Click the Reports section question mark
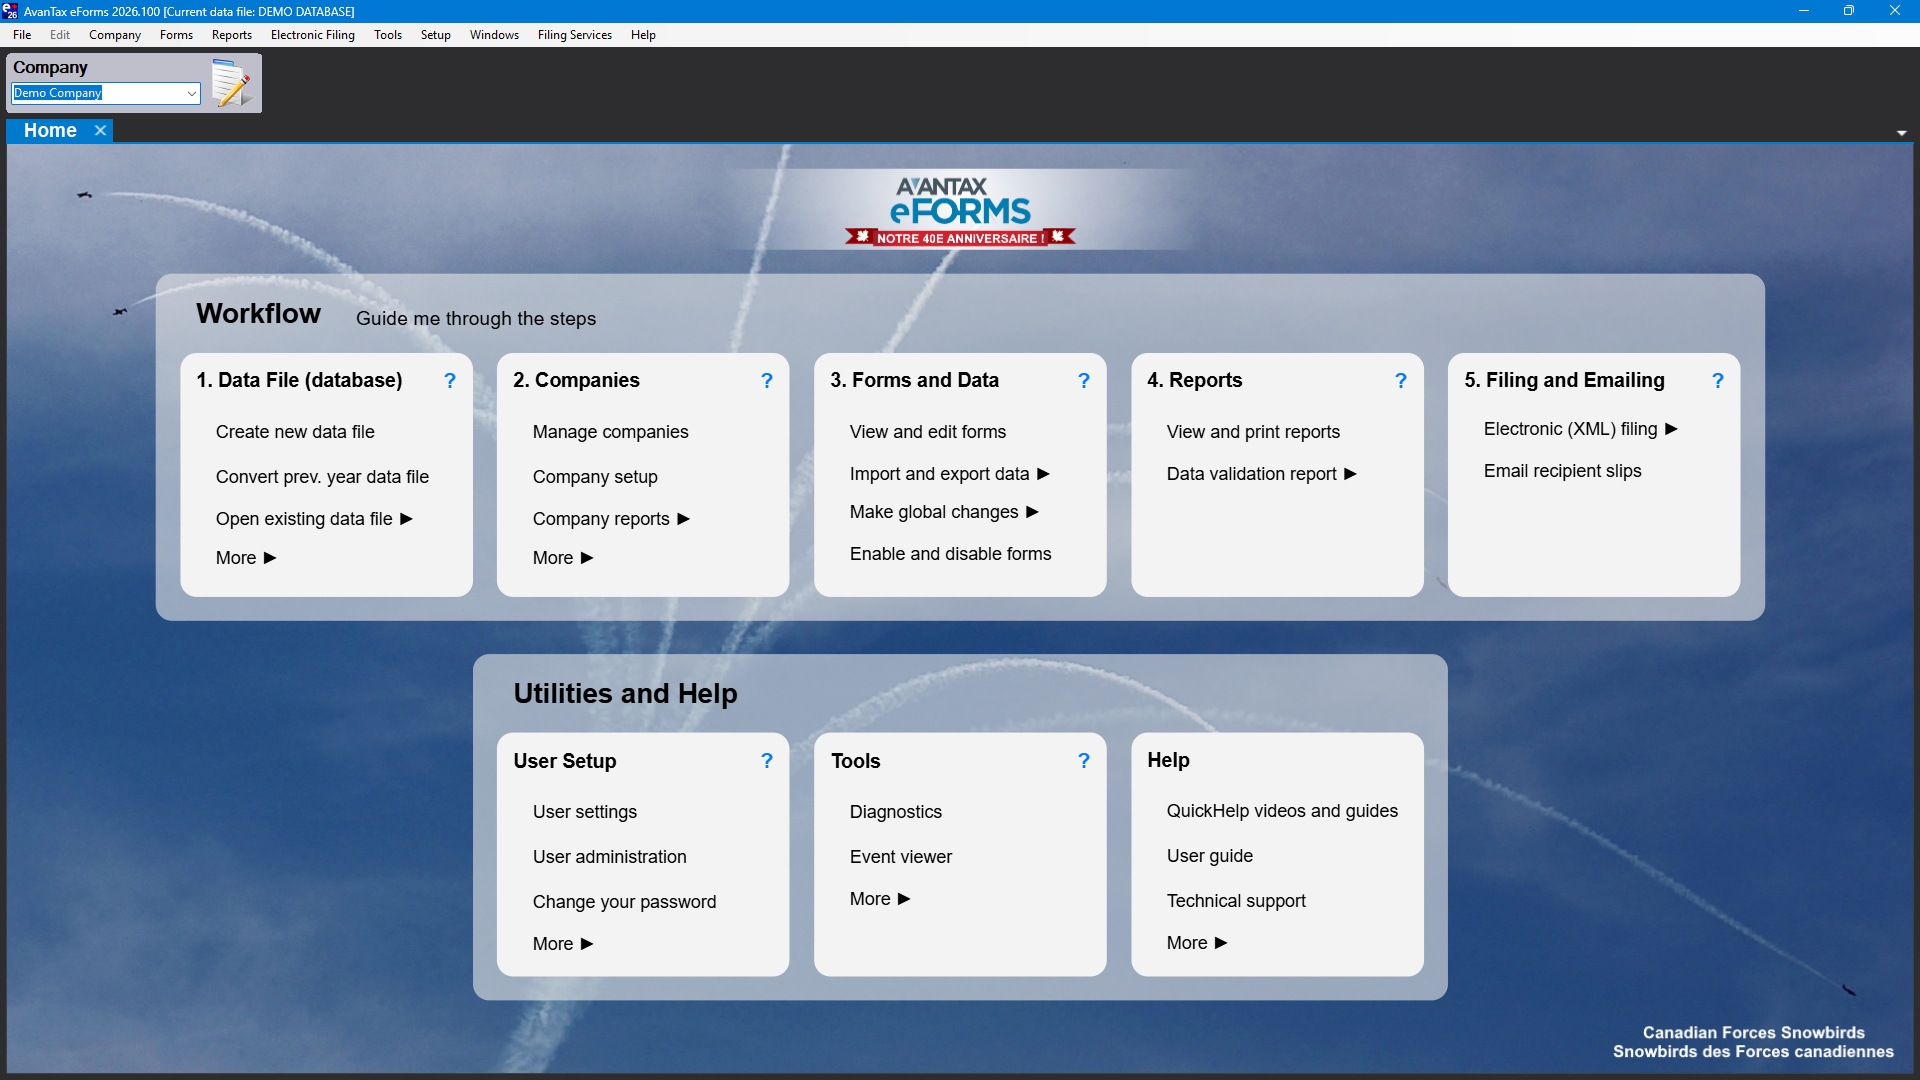Viewport: 1920px width, 1080px height. (x=1400, y=381)
